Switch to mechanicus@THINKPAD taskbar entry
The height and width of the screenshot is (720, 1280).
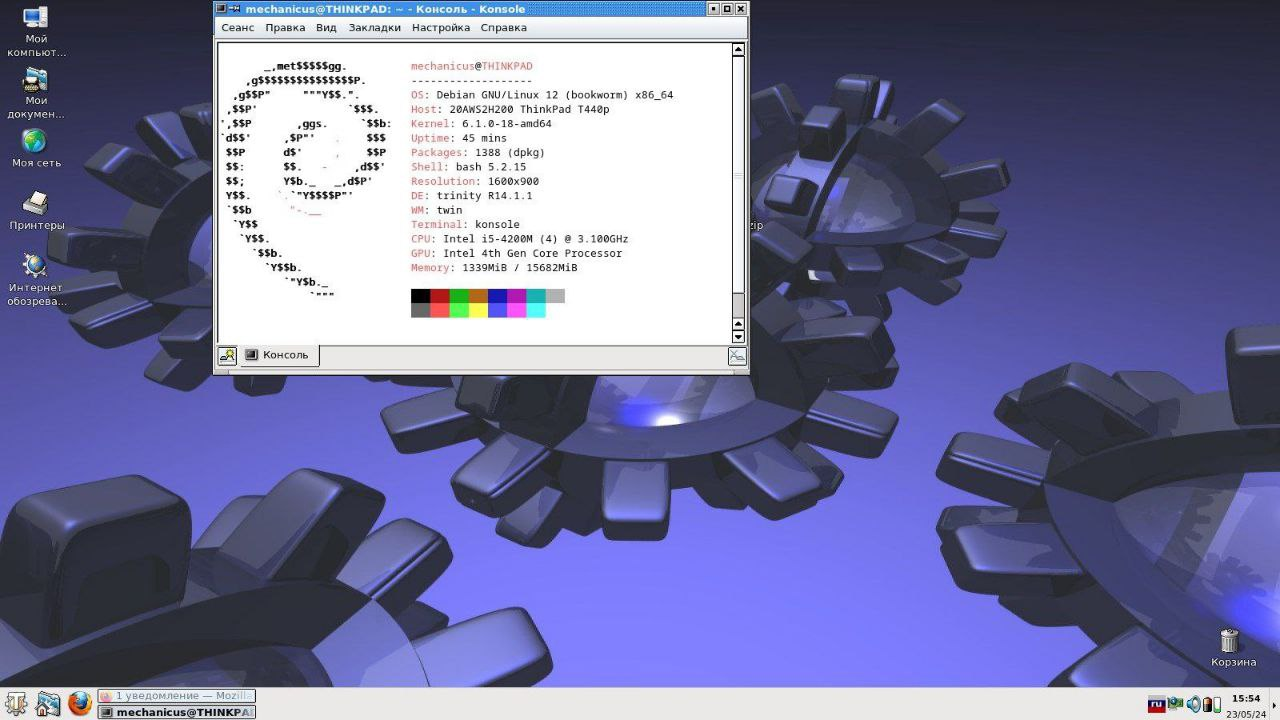point(176,712)
